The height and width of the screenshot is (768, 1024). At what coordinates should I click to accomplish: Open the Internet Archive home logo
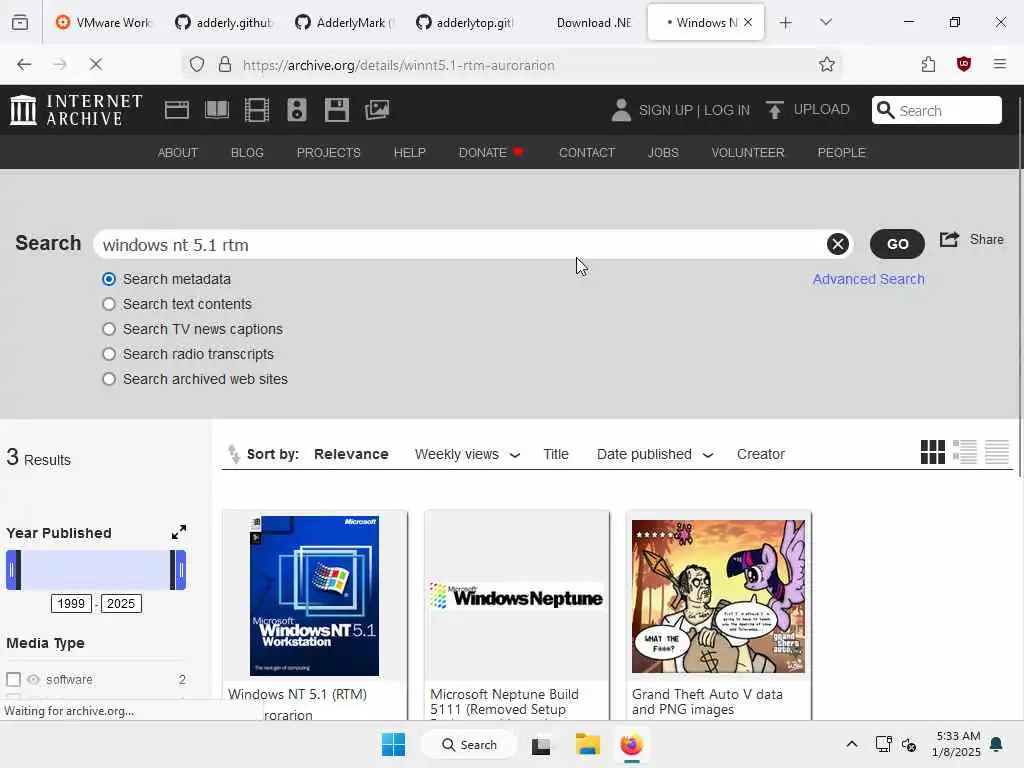point(76,110)
